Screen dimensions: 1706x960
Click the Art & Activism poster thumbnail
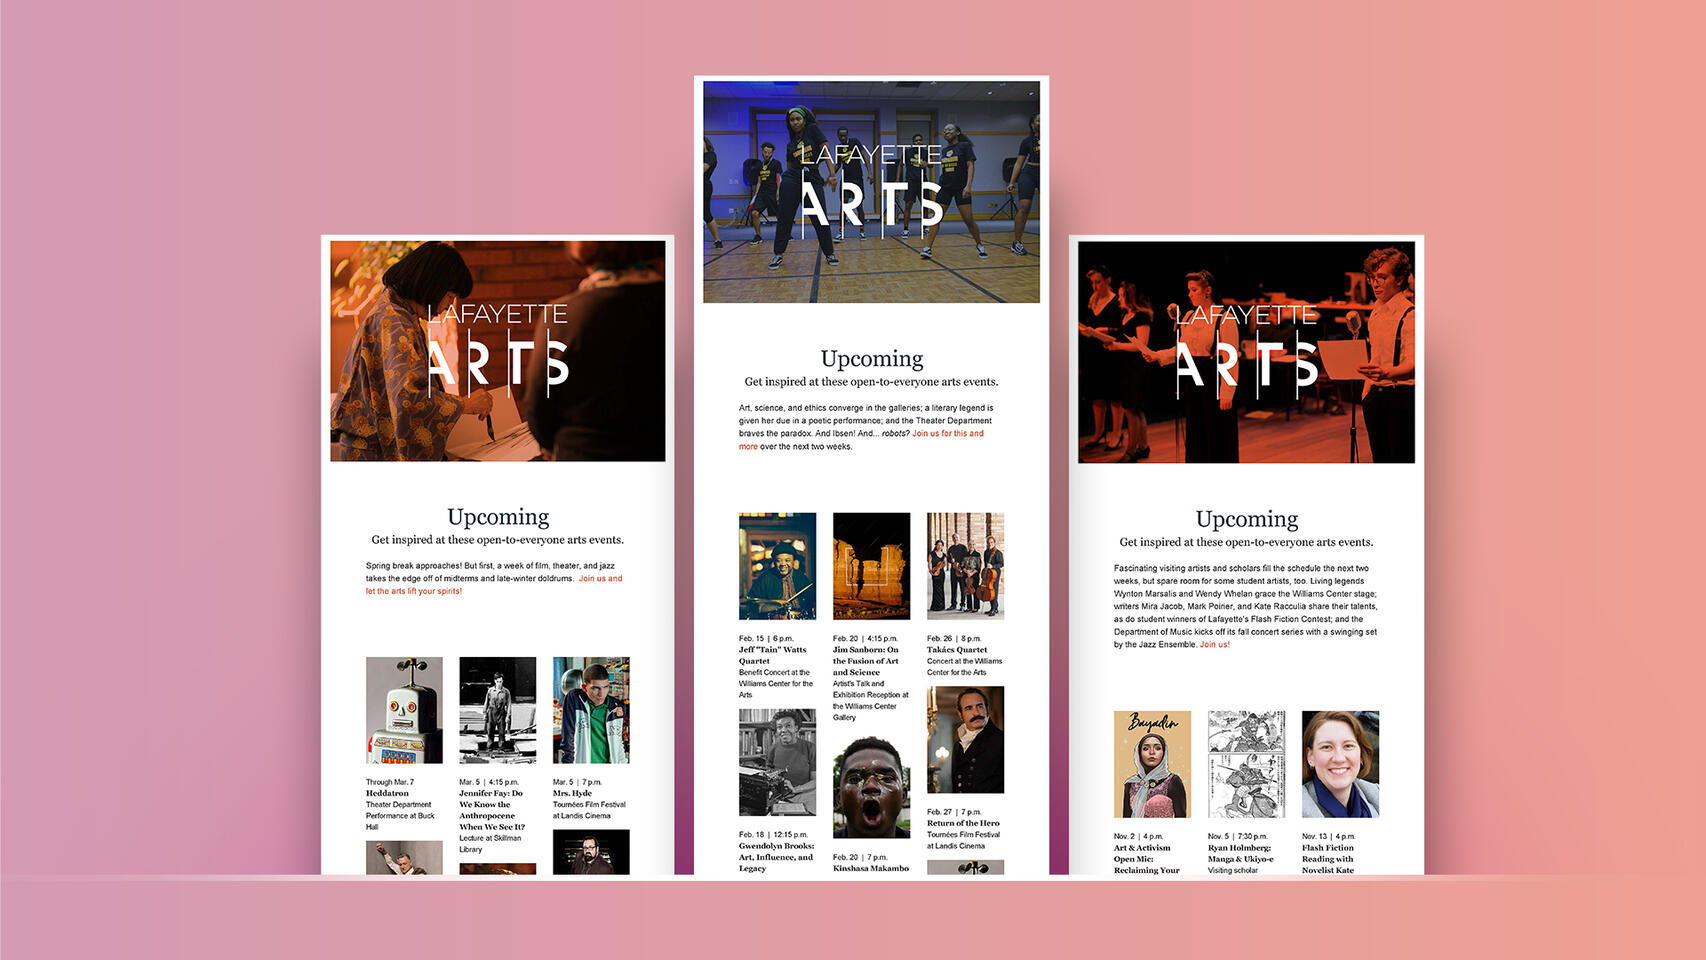(1152, 764)
